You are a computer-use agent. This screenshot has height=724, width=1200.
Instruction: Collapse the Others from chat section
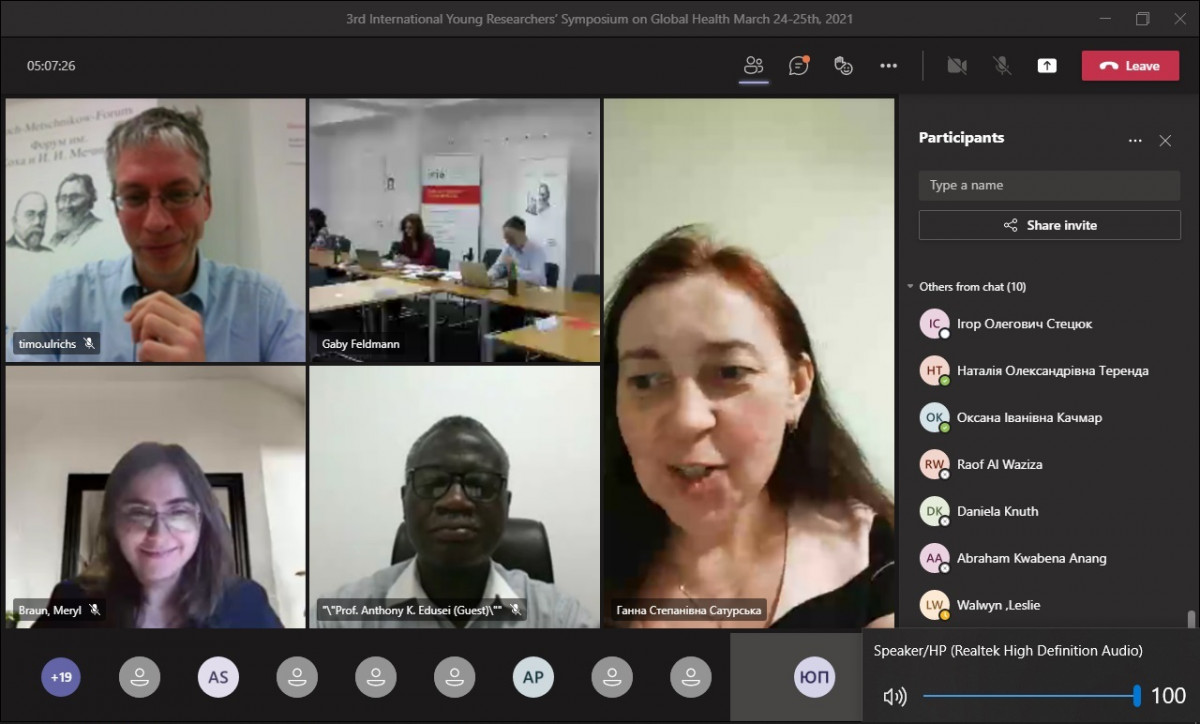coord(910,287)
